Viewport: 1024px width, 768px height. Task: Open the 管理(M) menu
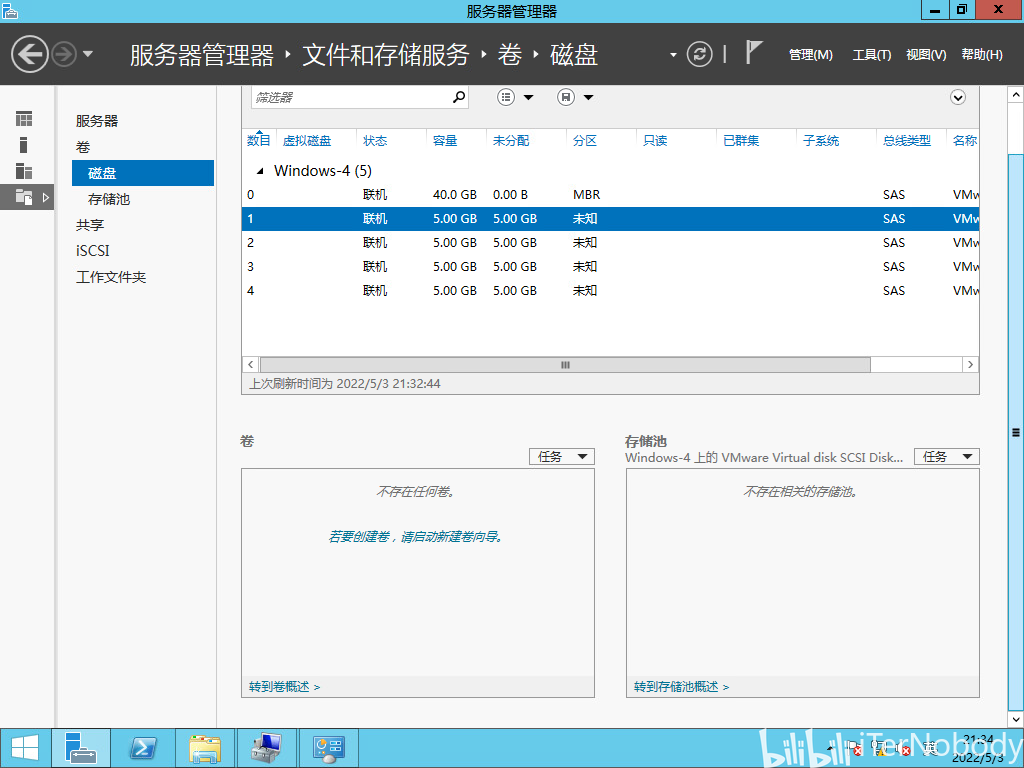(810, 55)
